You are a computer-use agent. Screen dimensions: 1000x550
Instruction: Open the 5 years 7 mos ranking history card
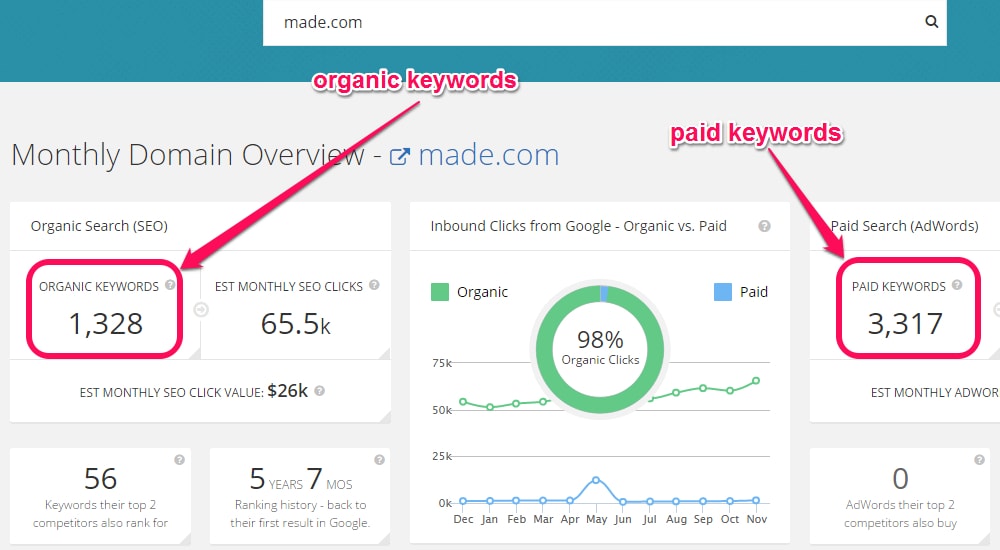coord(300,496)
